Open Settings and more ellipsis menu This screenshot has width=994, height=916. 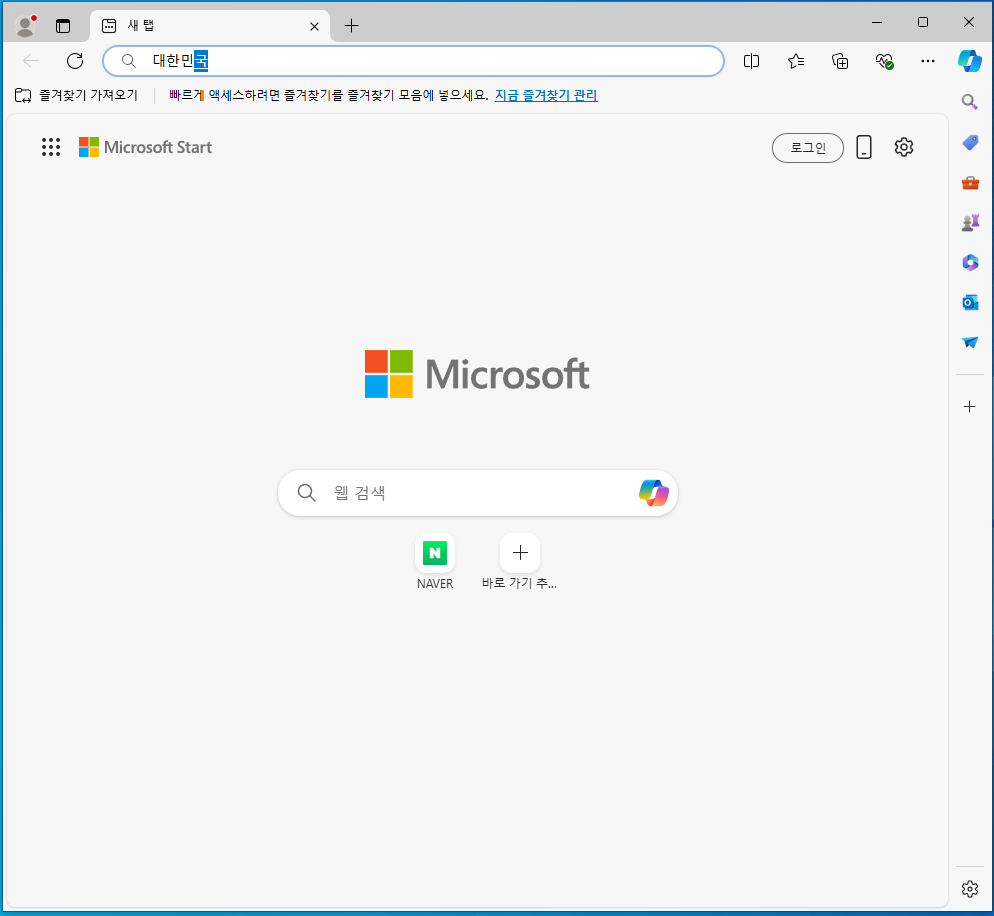927,61
